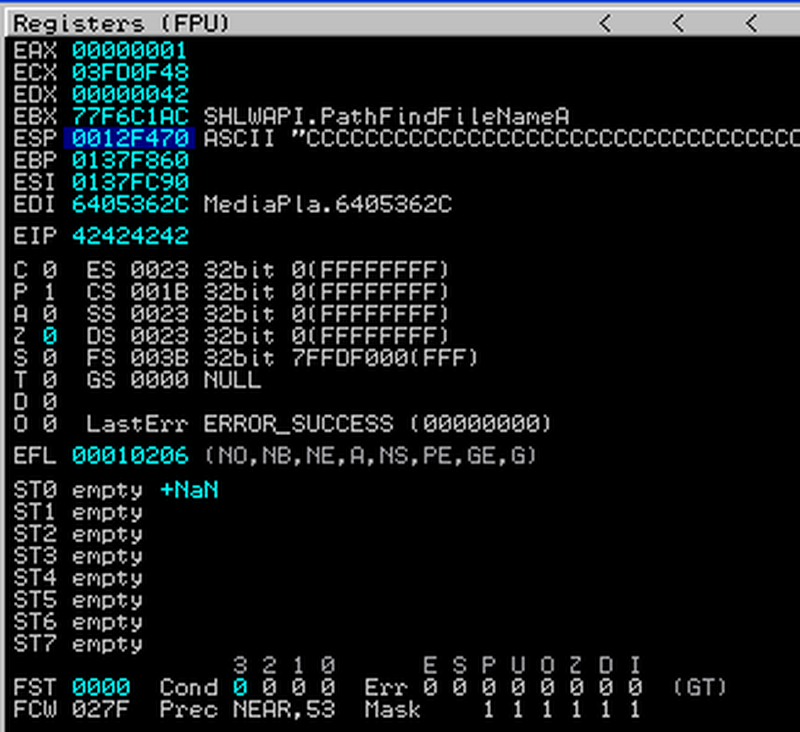Click the highlighted ESP value 0012F470
Screen dimensions: 800x732
click(x=129, y=138)
